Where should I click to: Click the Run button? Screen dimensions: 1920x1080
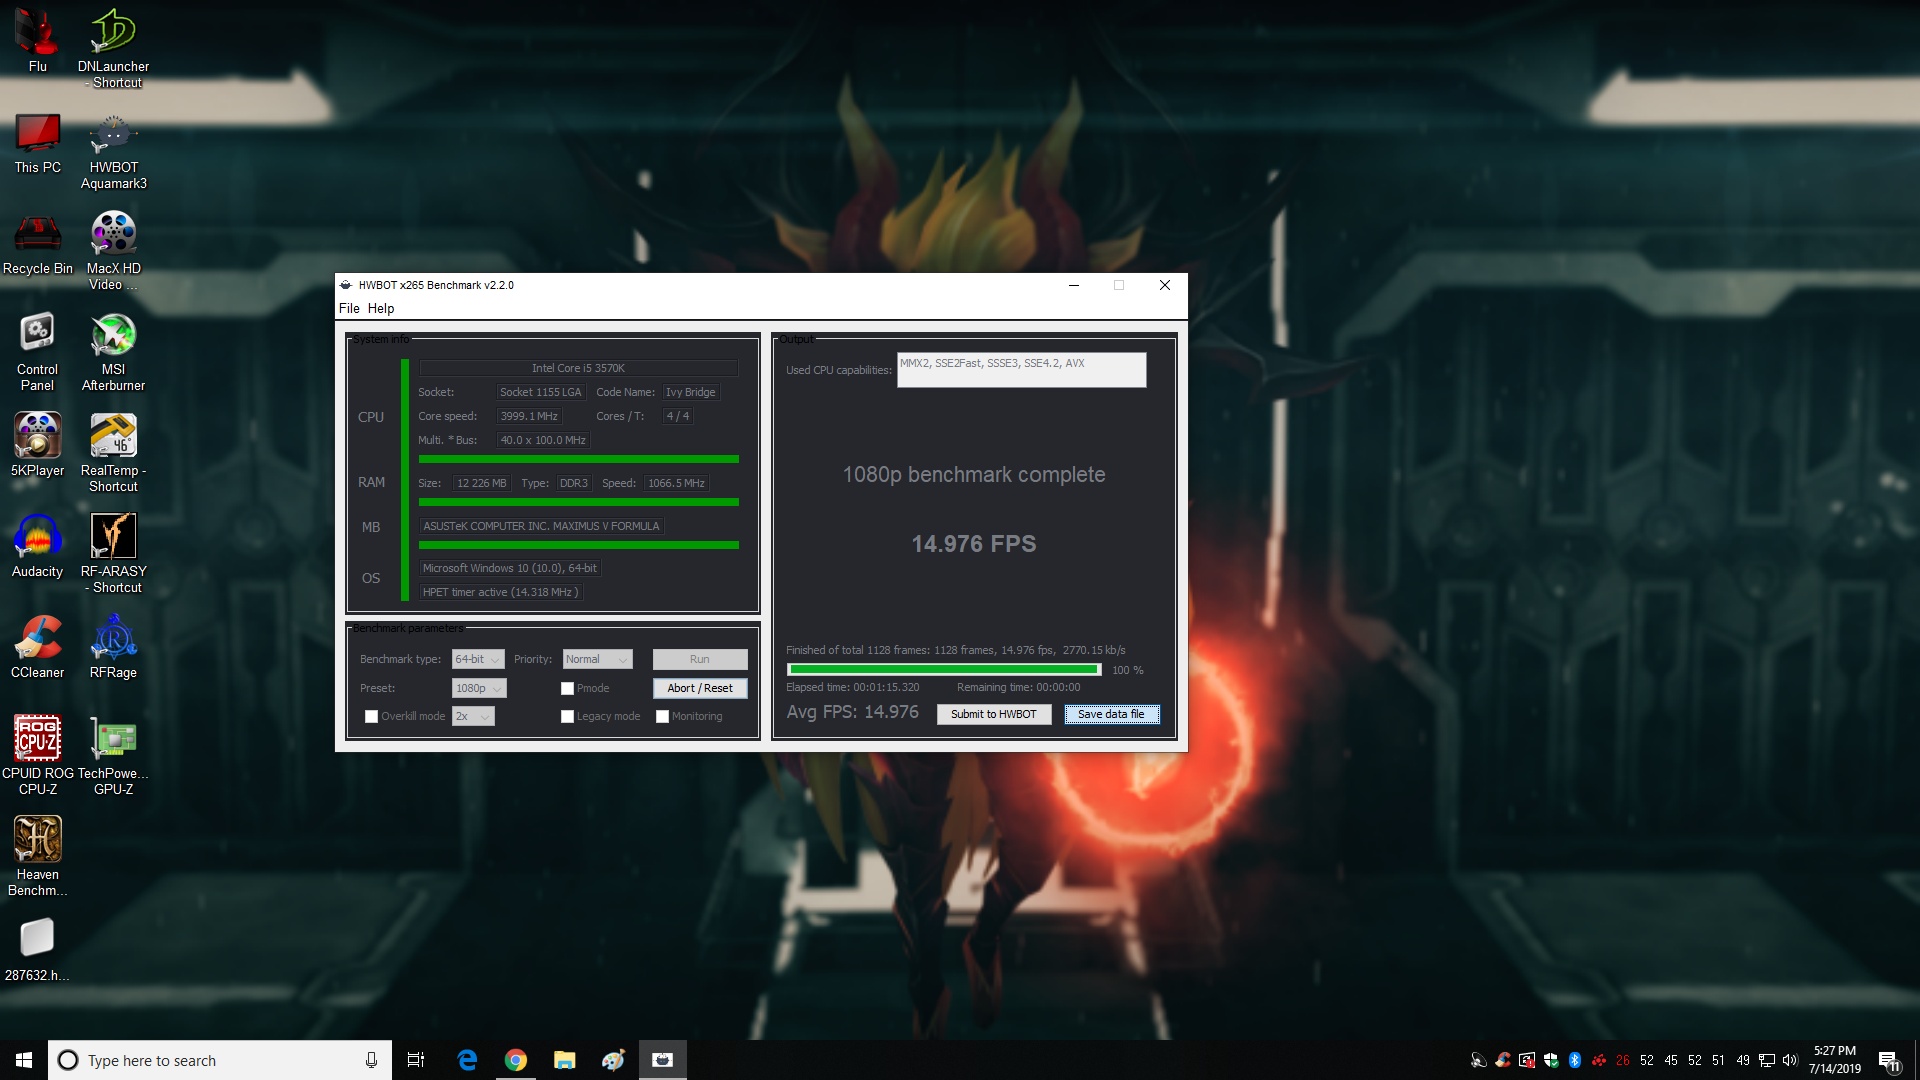point(700,659)
